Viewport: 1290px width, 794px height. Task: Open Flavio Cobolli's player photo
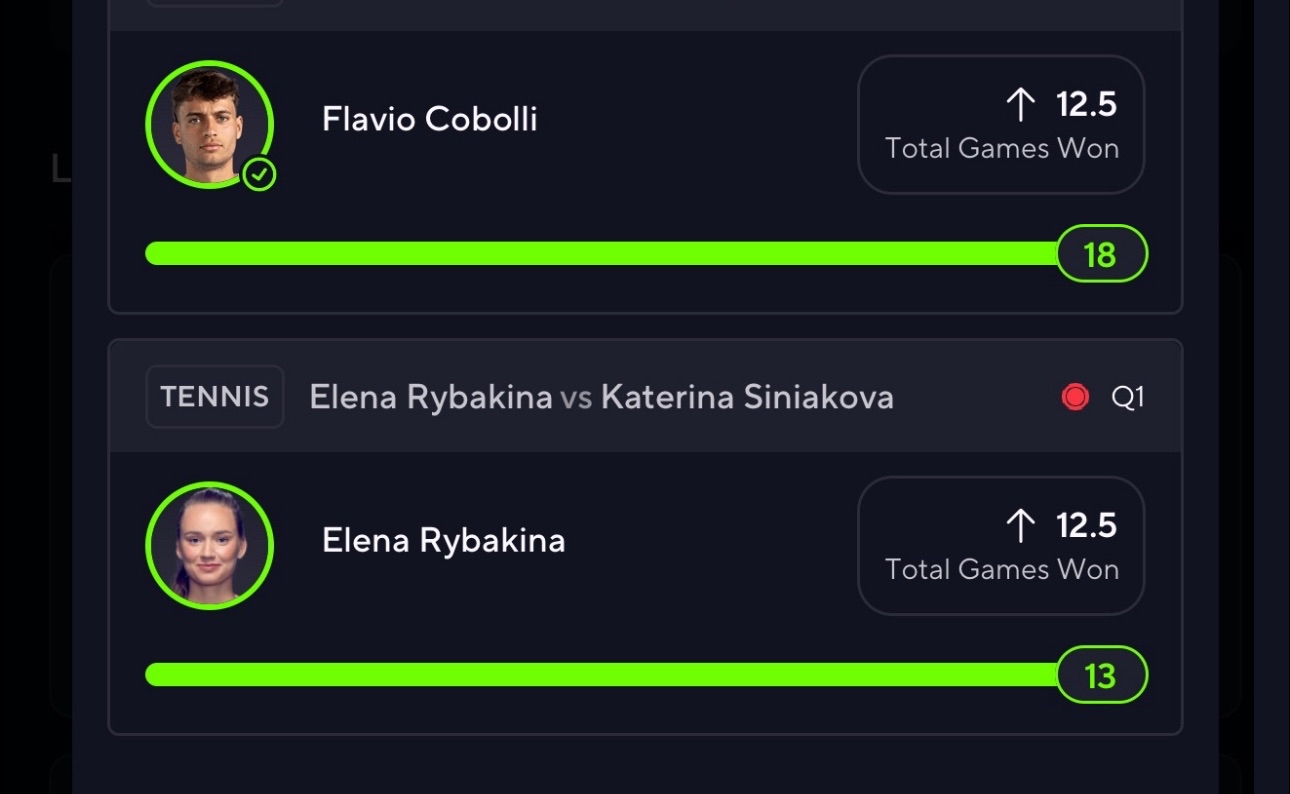209,124
